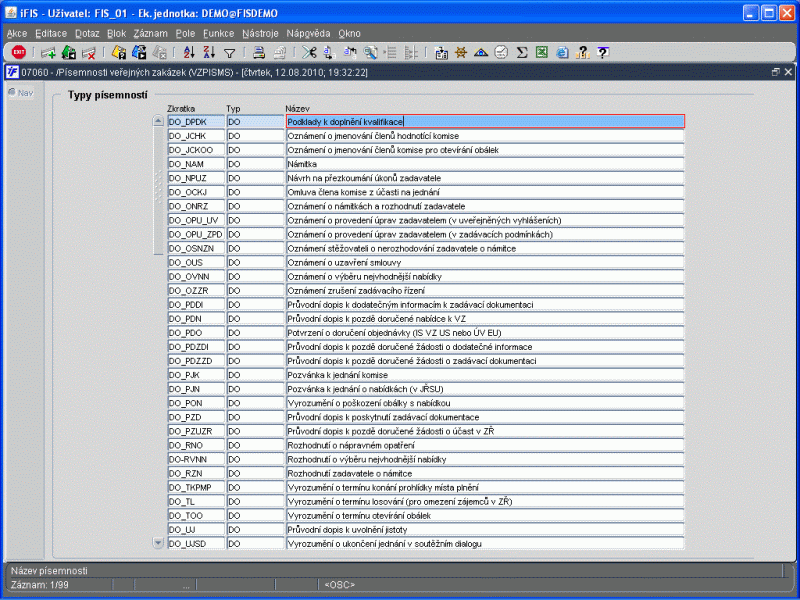Click Název 'Pozvánka k jednání komise'
800x600 pixels.
[485, 375]
